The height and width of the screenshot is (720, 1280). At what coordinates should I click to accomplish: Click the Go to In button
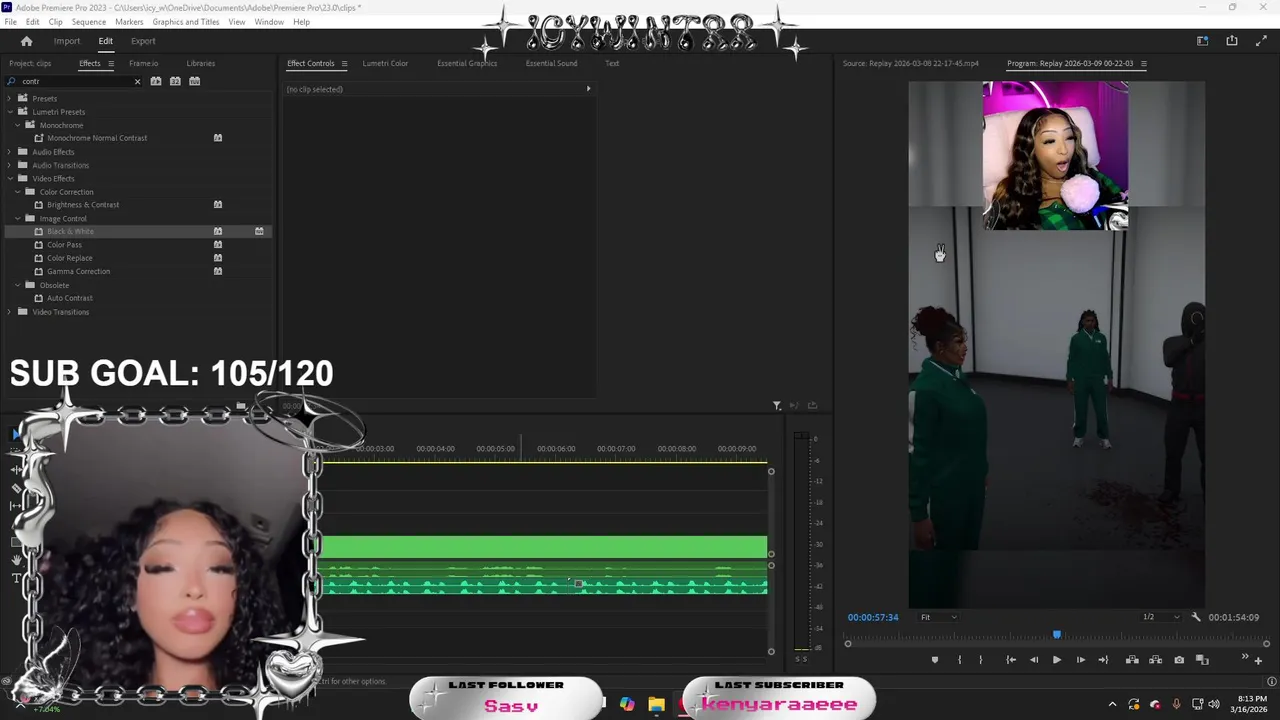click(x=1010, y=660)
